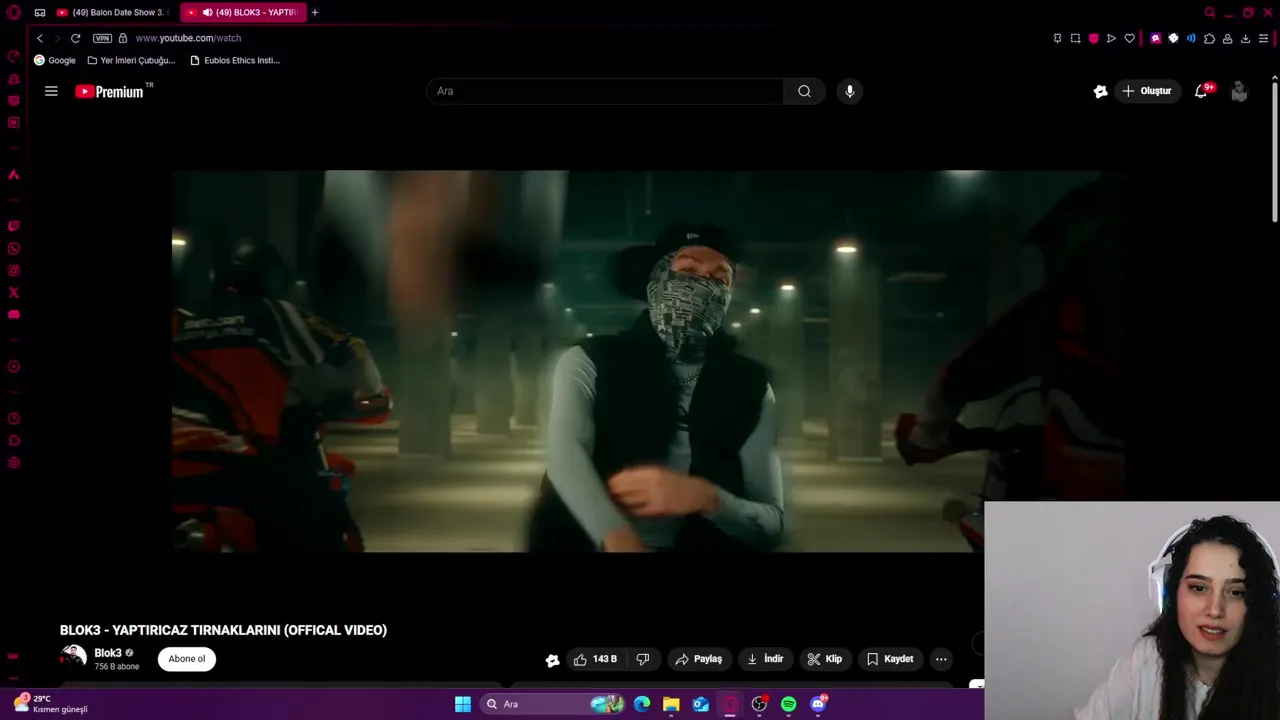Image resolution: width=1280 pixels, height=720 pixels.
Task: Open the workspaces icon left of tabs
Action: click(x=40, y=12)
